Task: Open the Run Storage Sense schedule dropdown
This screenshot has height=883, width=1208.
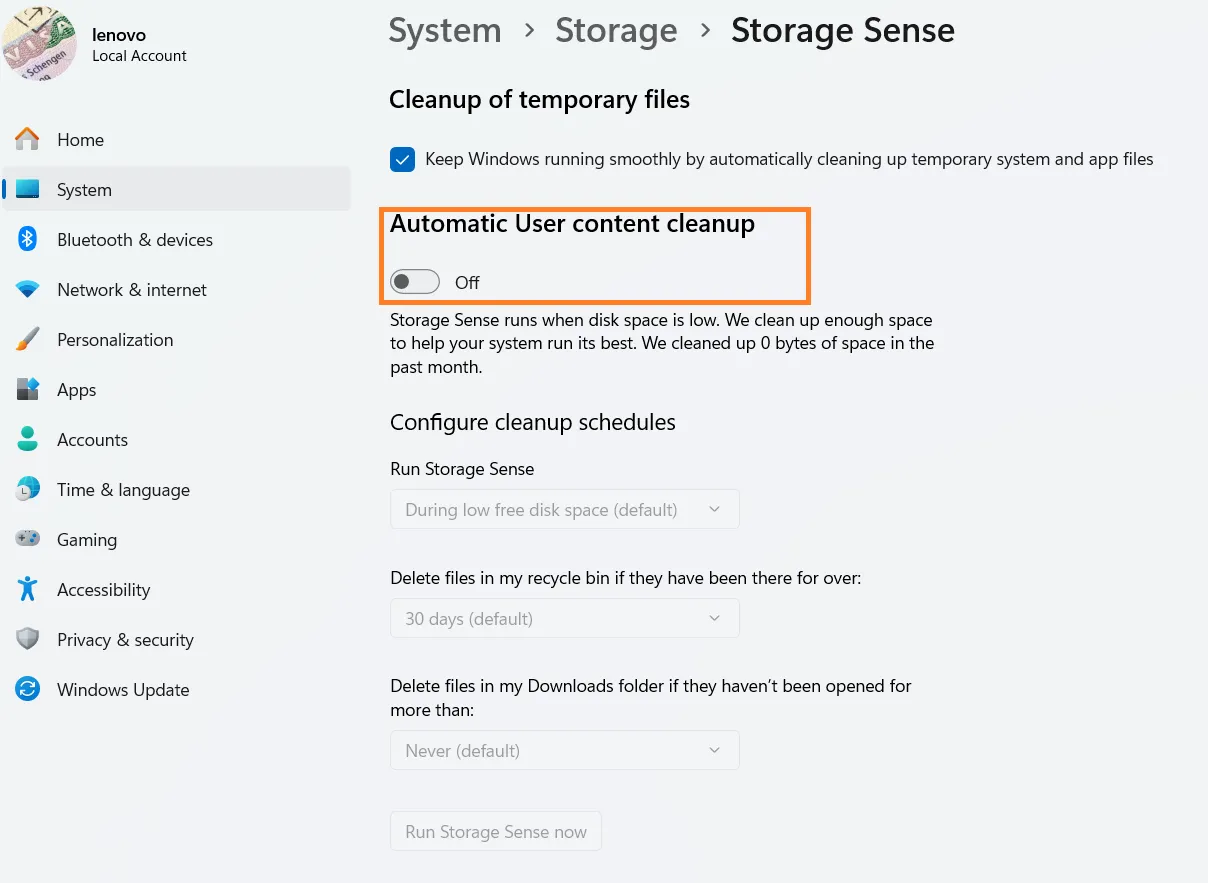Action: [564, 509]
